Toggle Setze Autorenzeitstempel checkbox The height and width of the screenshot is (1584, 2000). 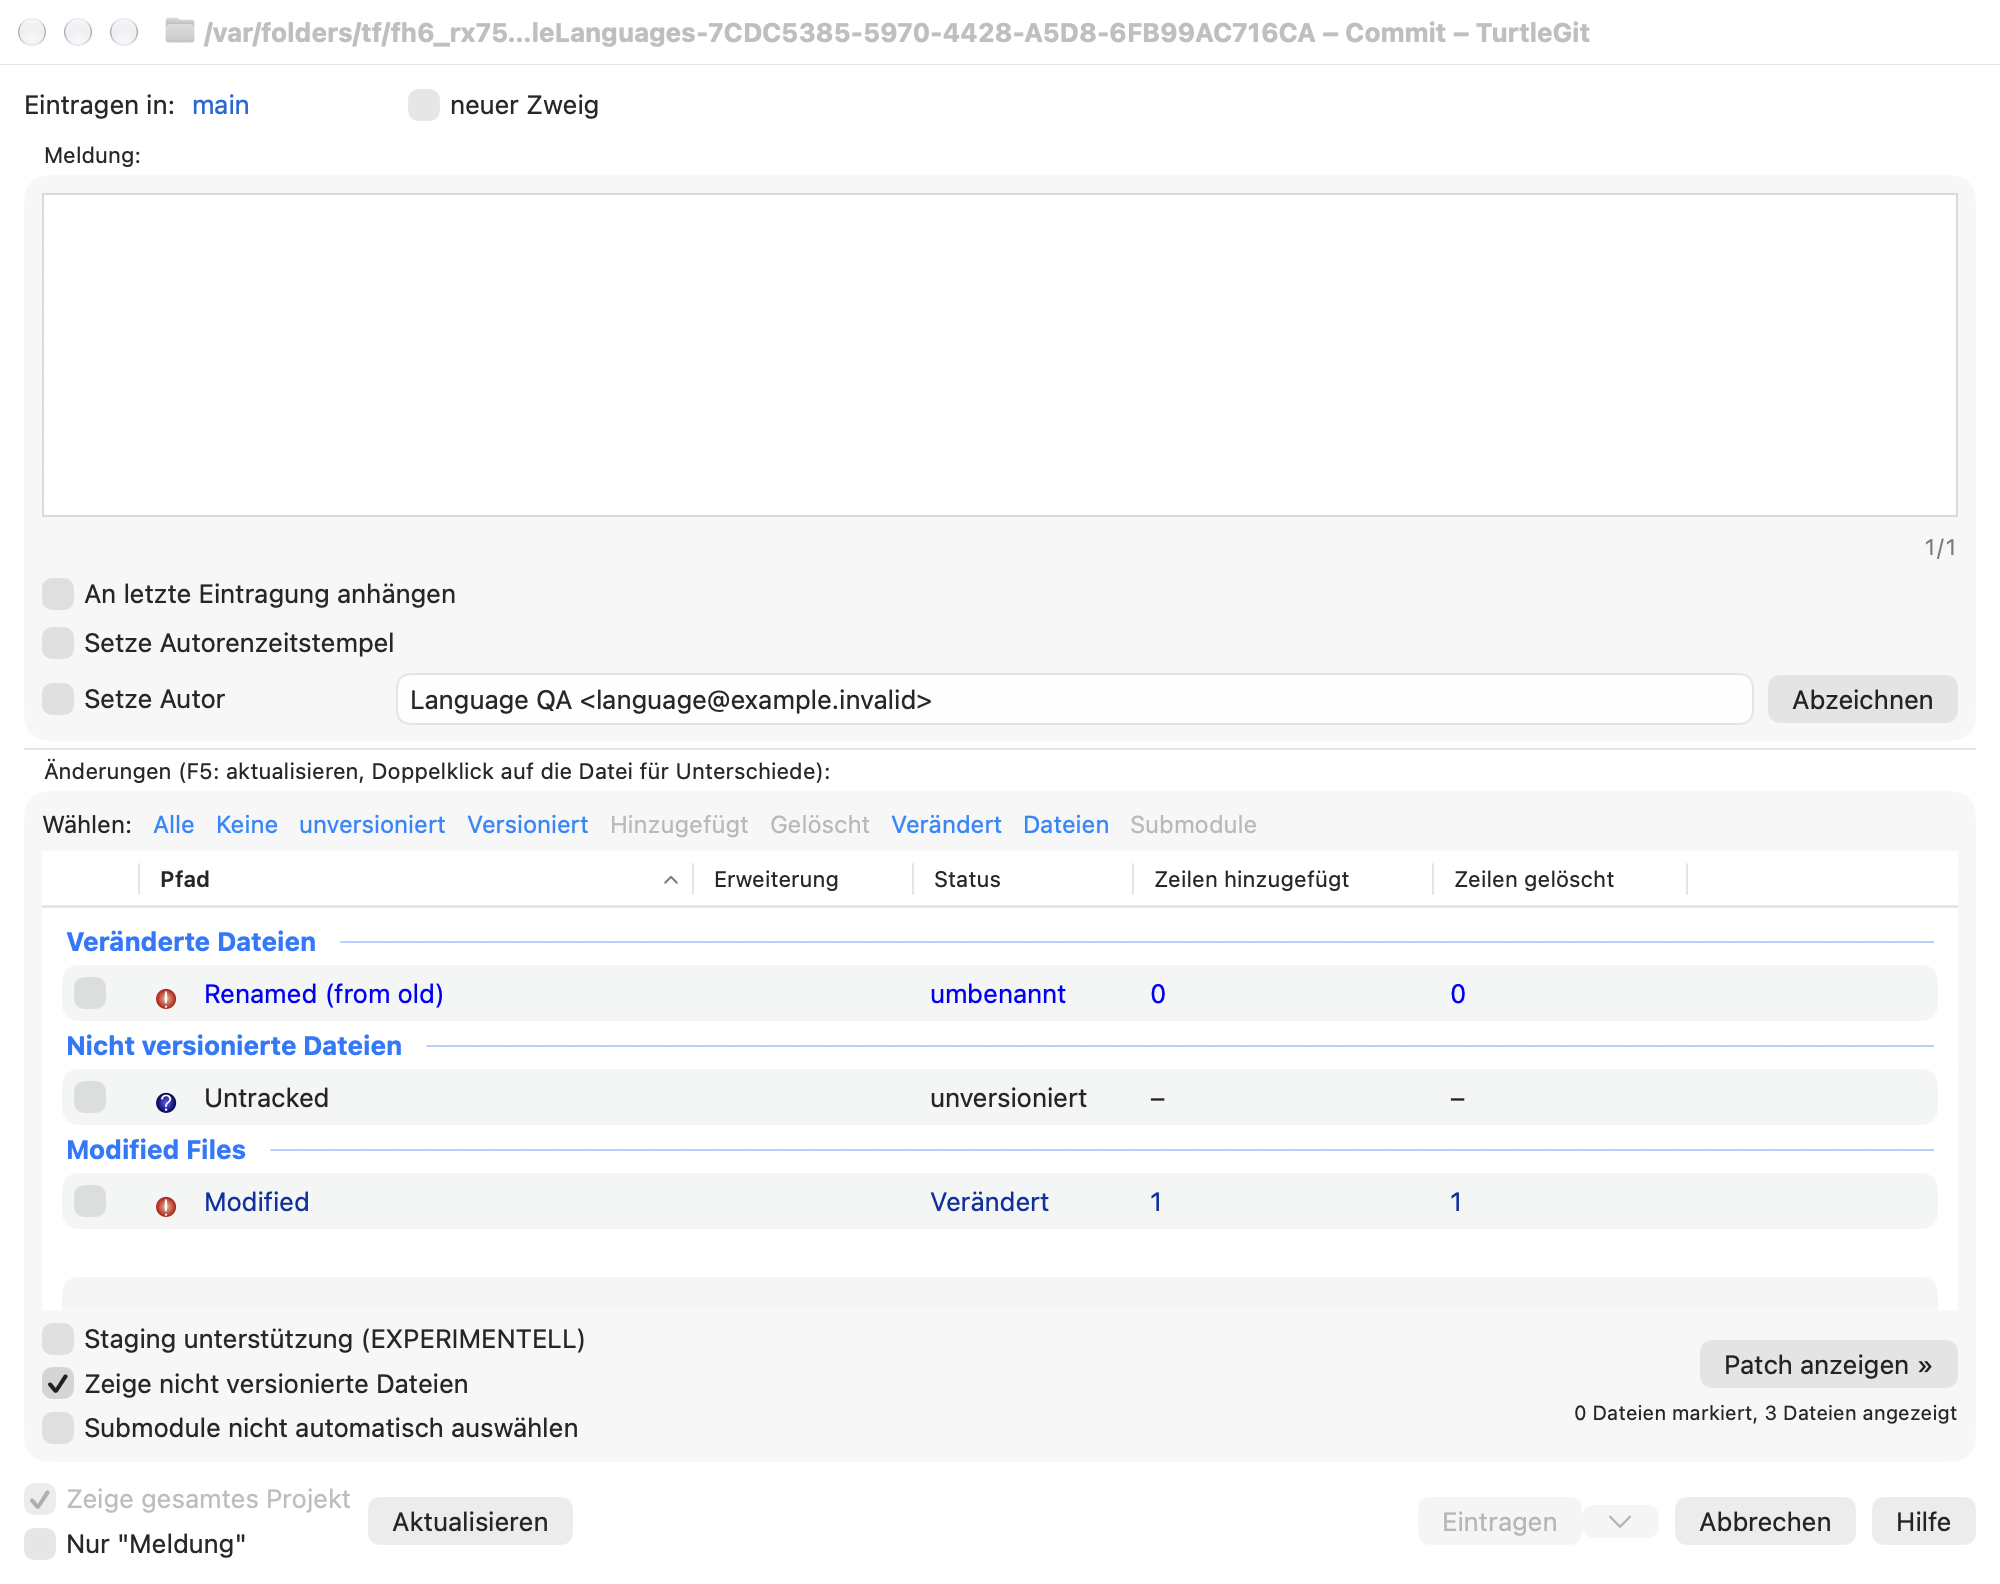pyautogui.click(x=58, y=643)
